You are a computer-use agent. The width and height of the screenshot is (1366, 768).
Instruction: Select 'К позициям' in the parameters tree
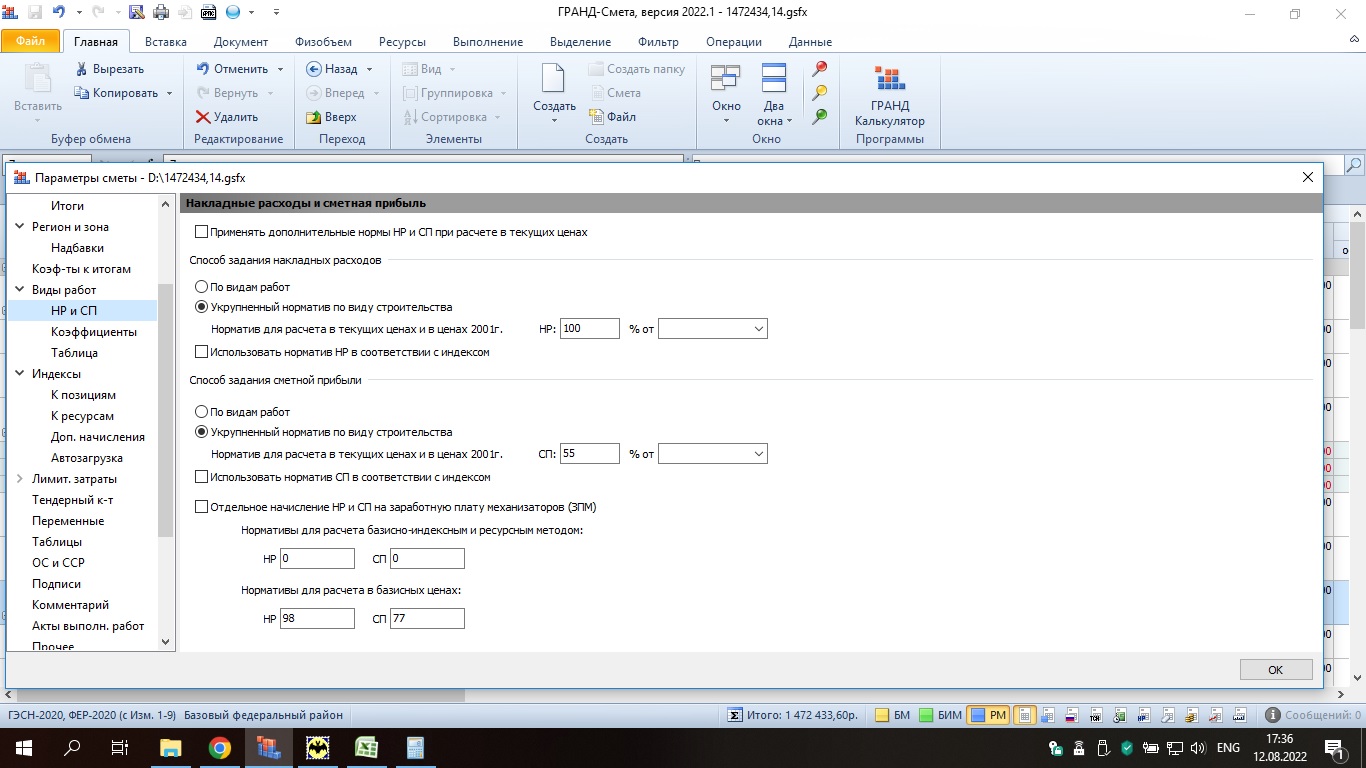83,395
